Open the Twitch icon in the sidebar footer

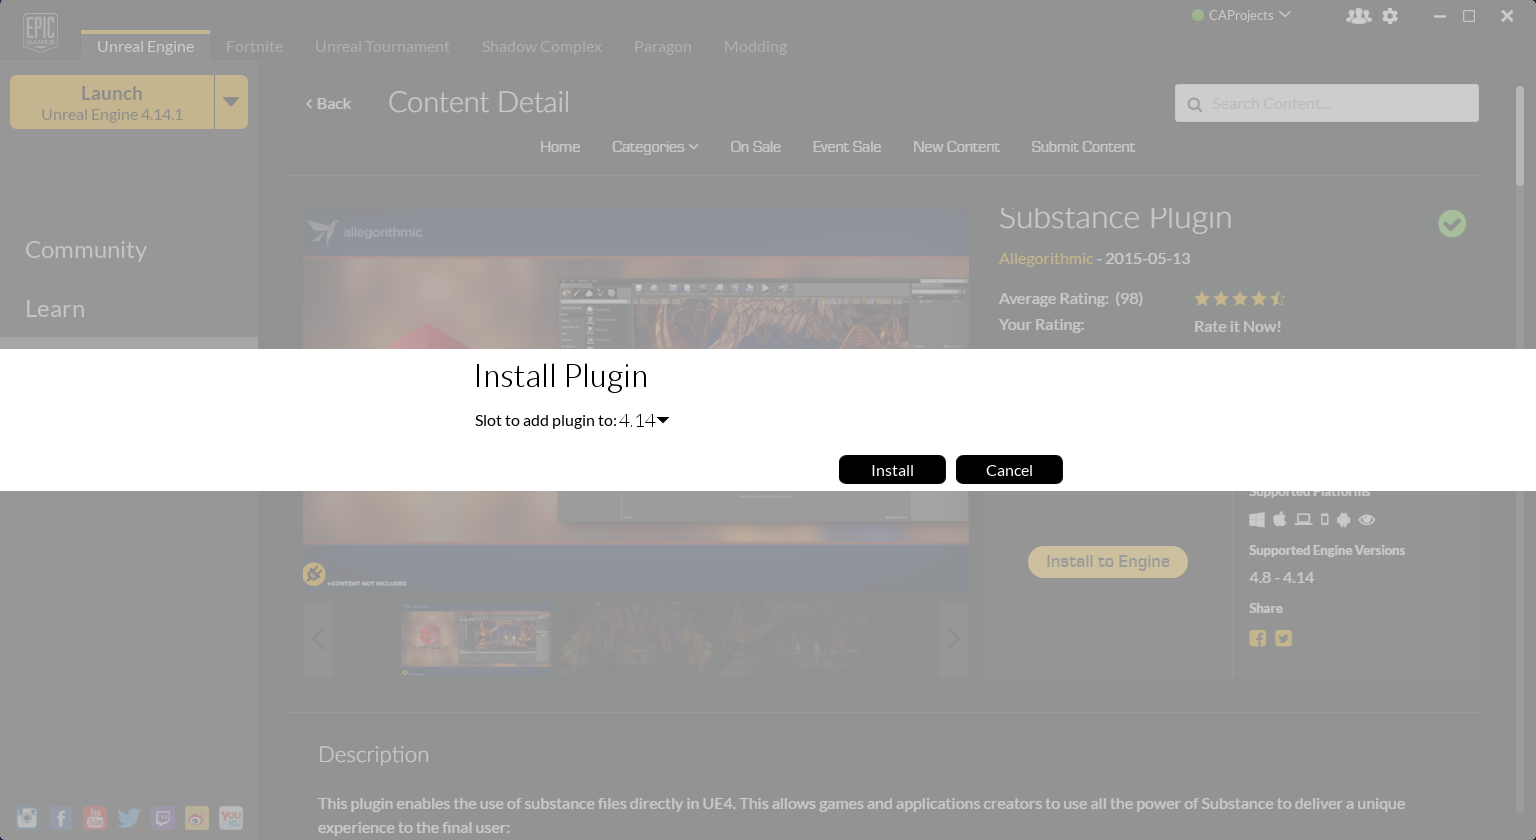163,818
